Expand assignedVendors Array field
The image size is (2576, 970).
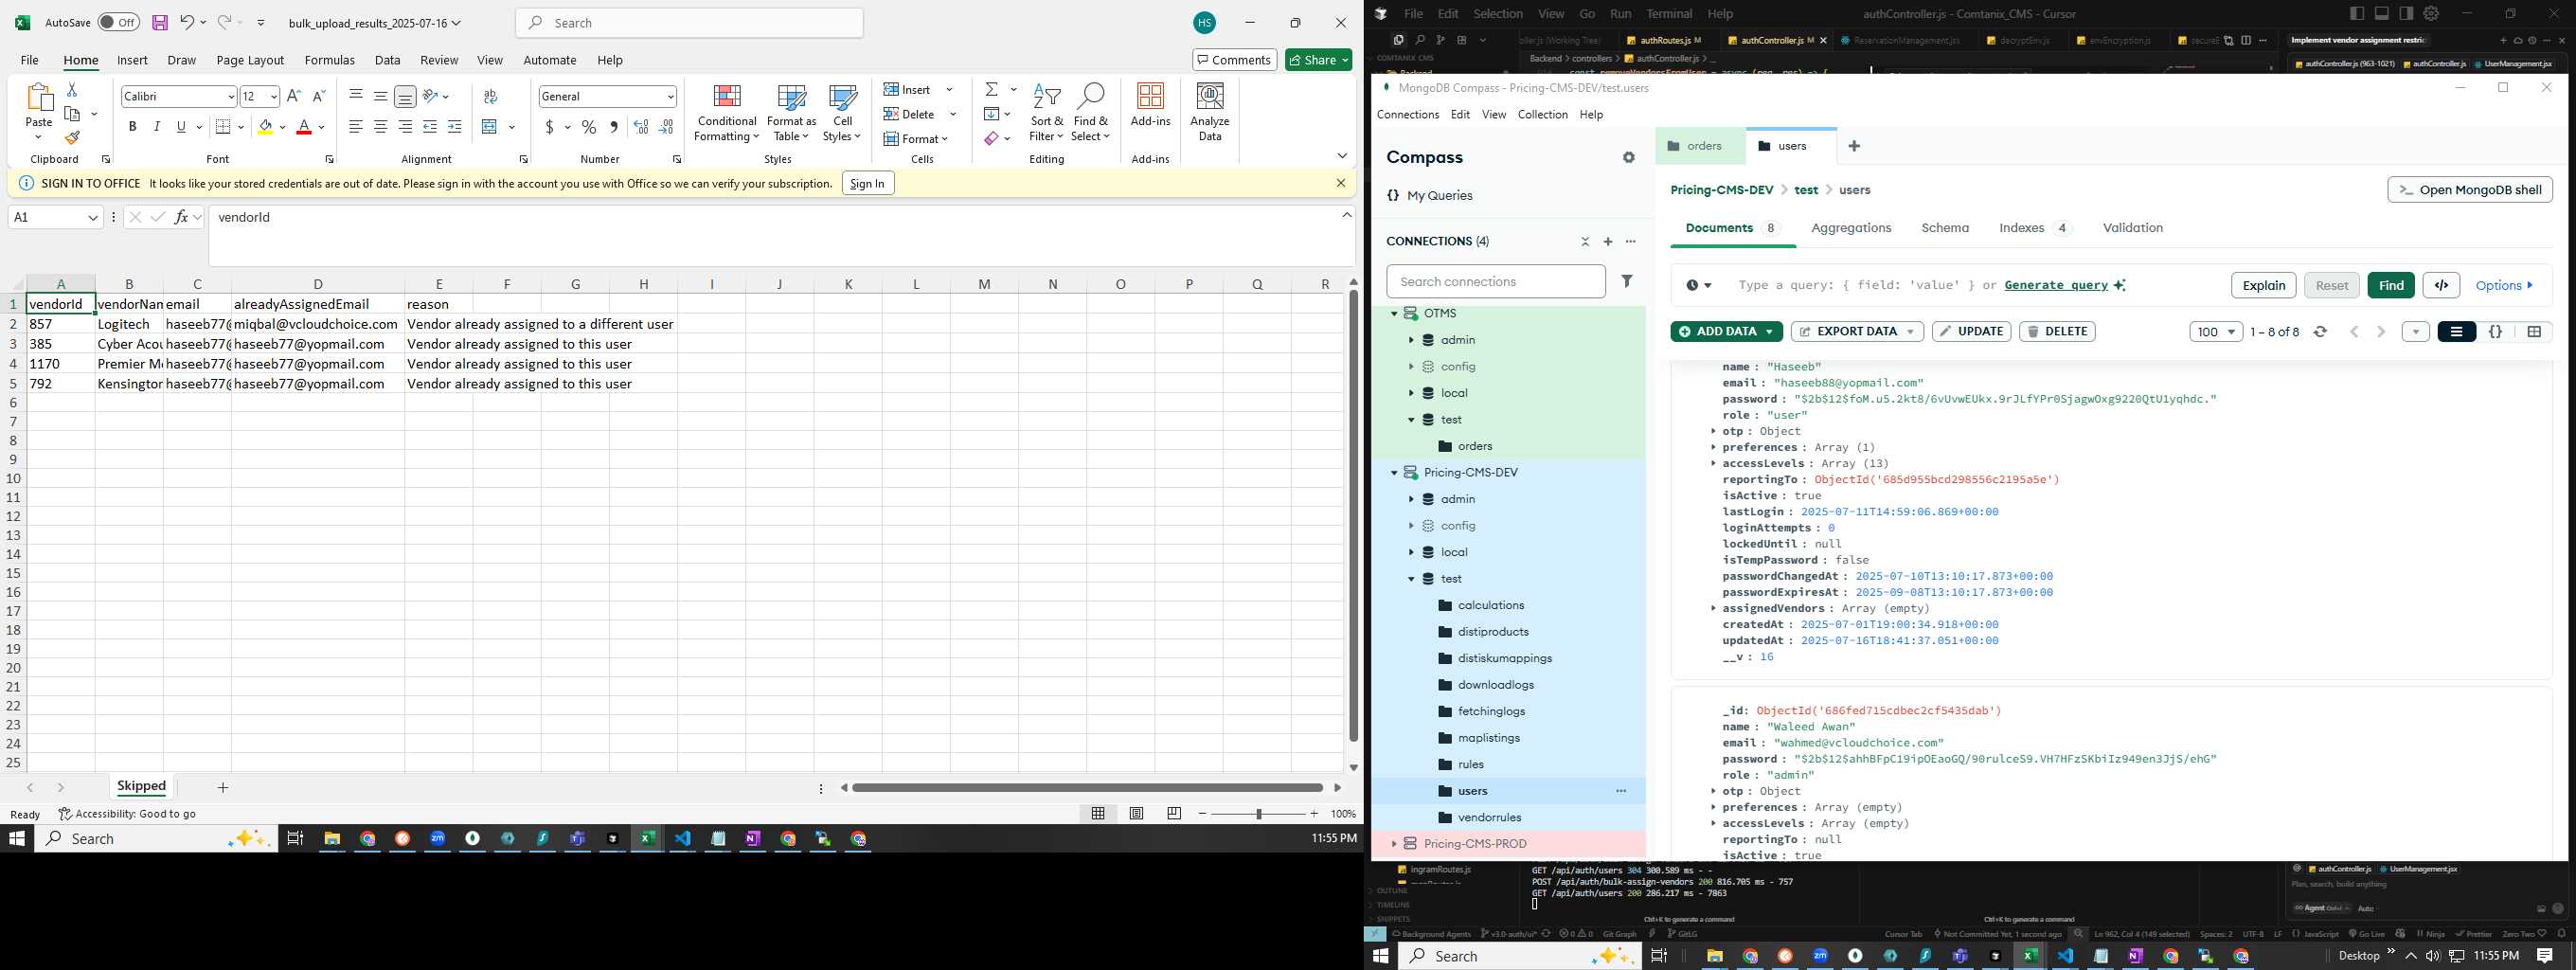pyautogui.click(x=1713, y=608)
